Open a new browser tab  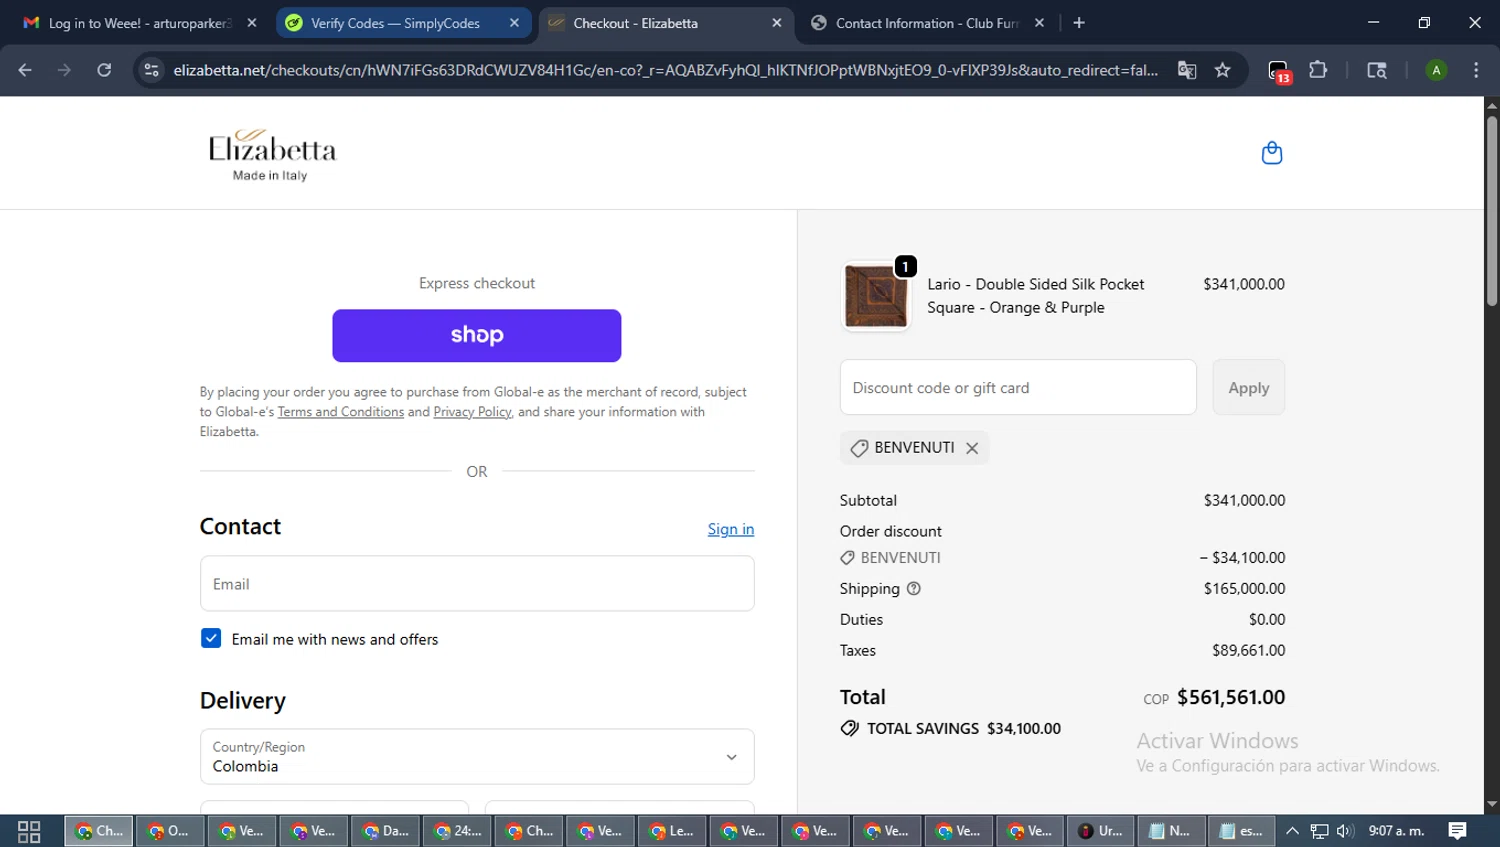coord(1079,23)
